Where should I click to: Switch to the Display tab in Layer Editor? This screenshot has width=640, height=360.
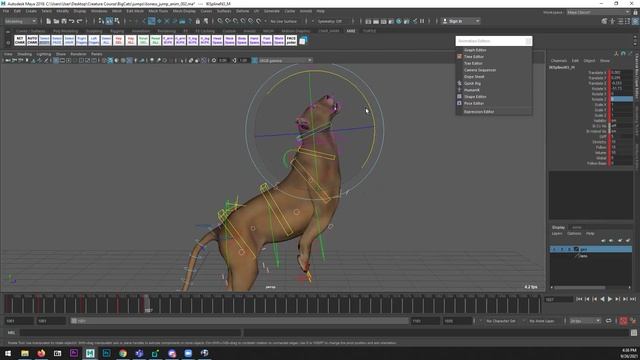558,227
